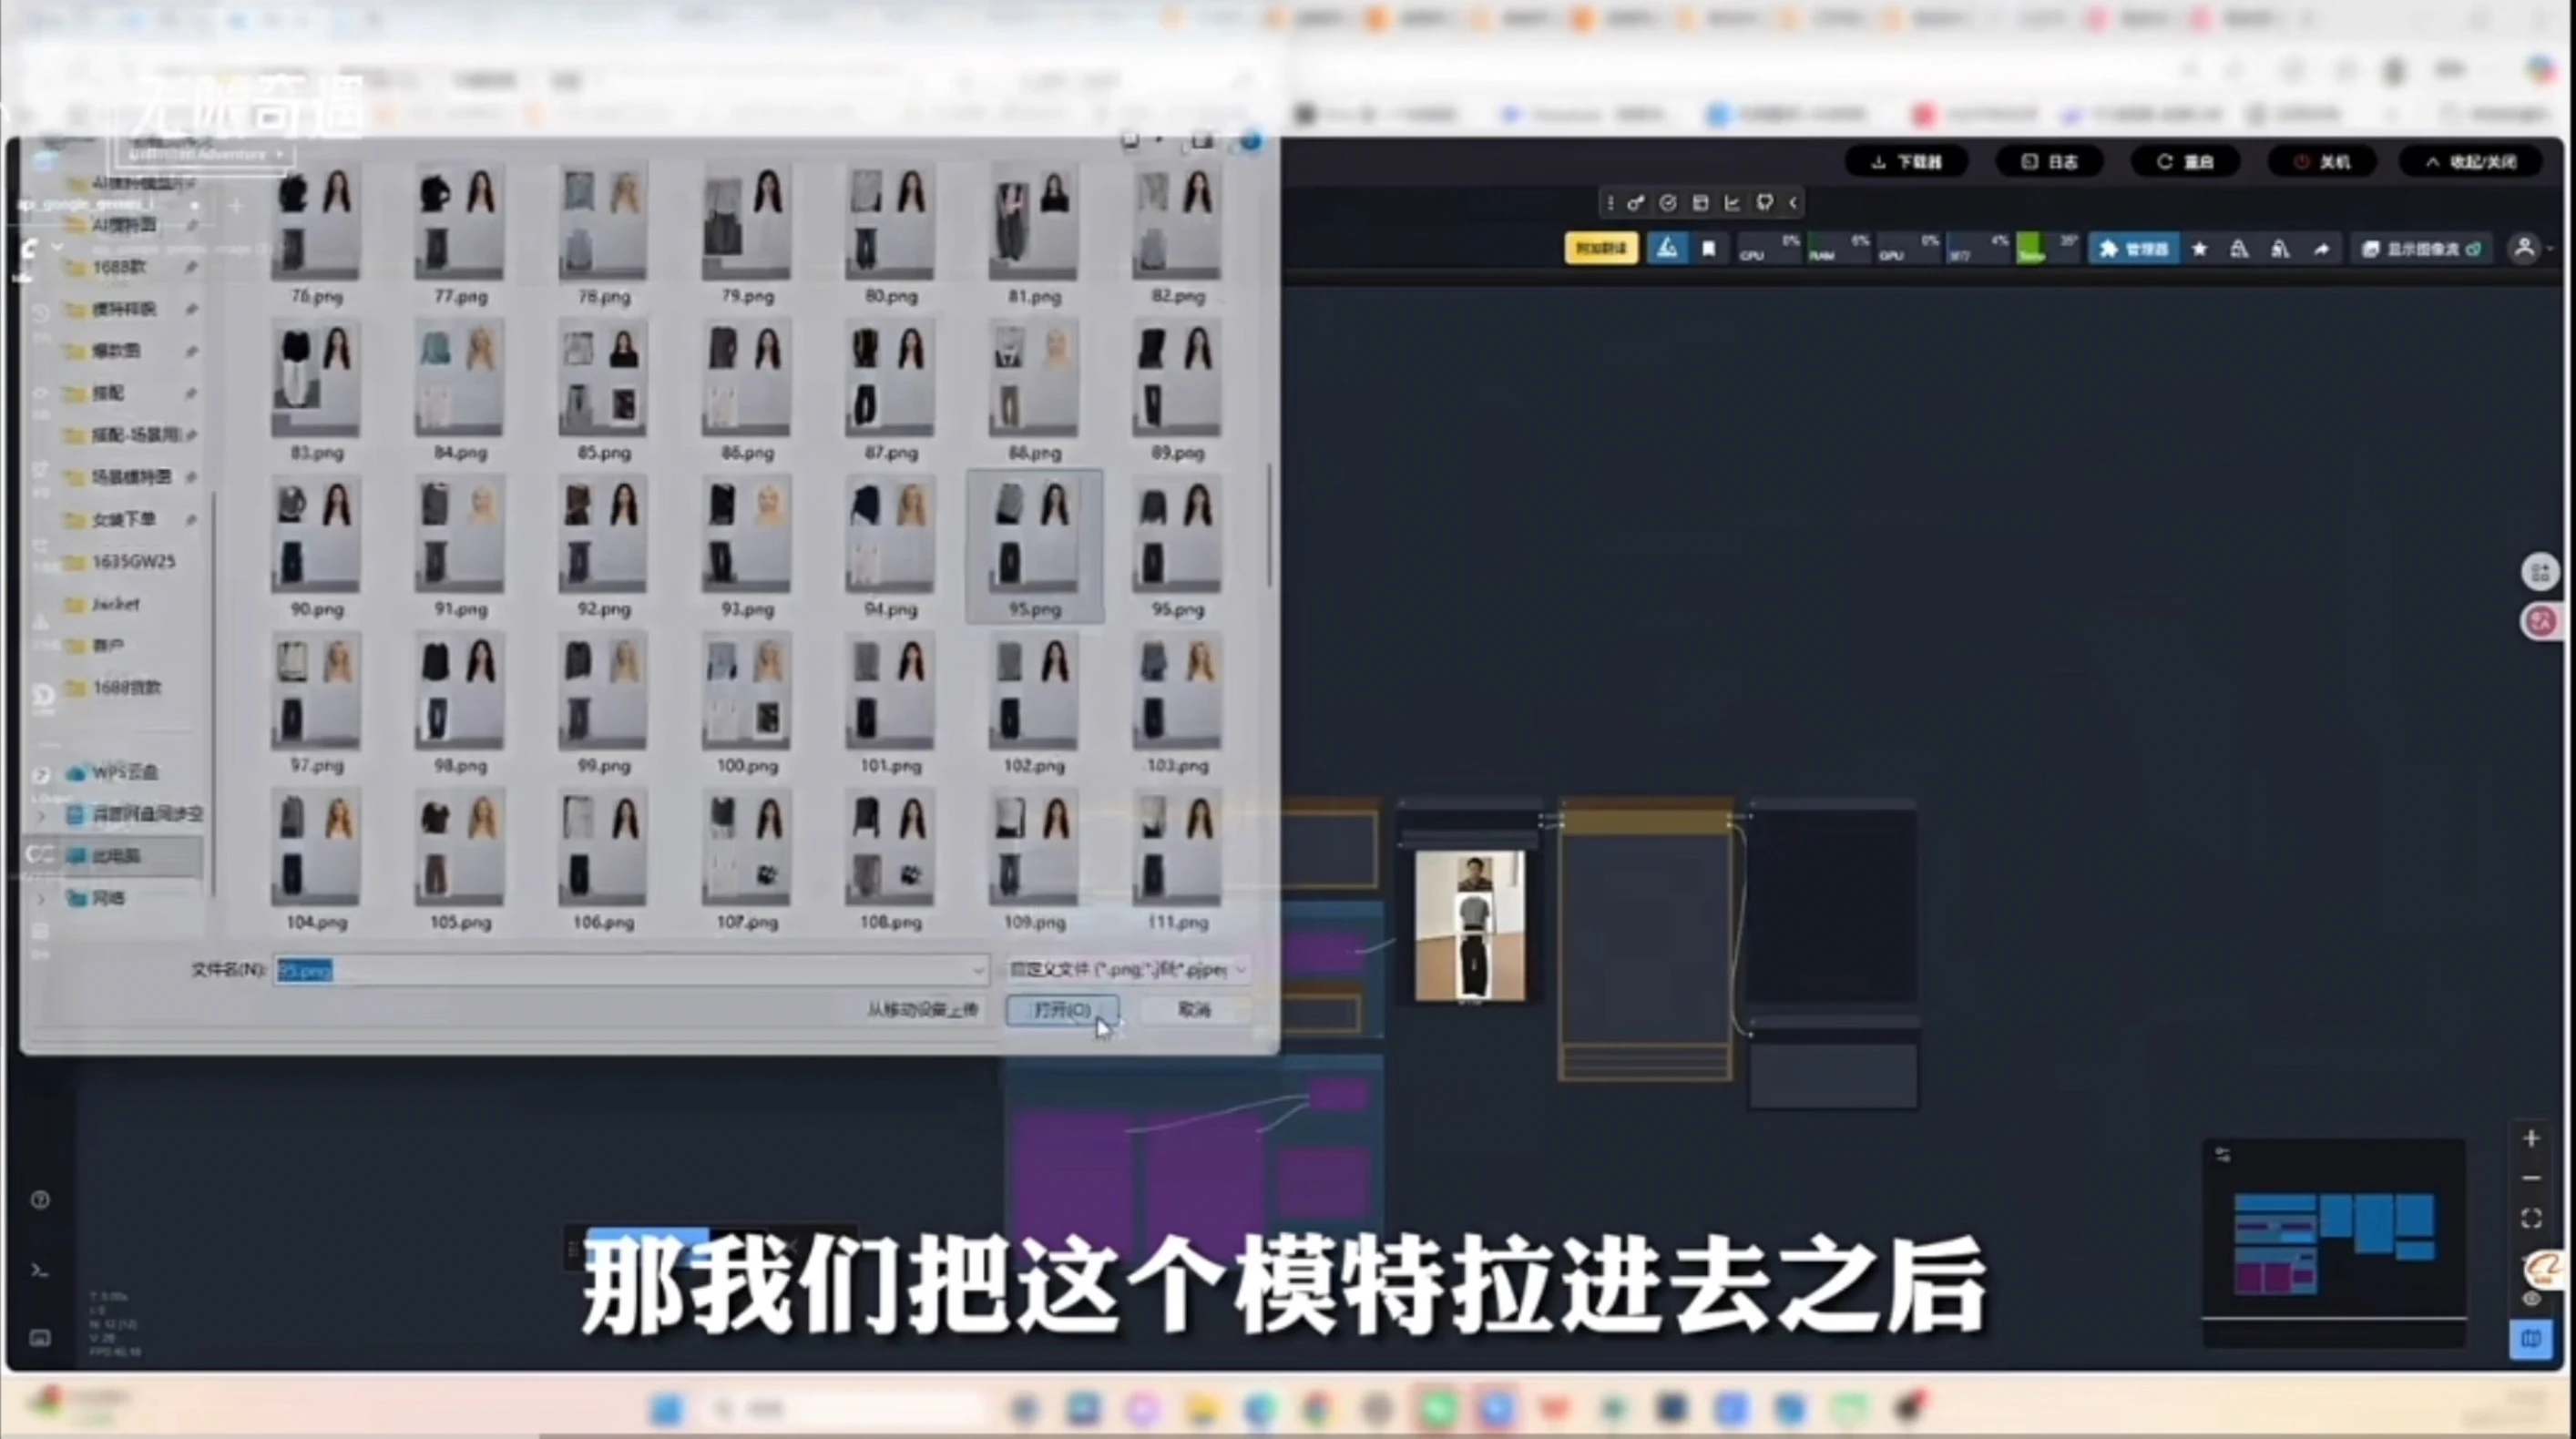The width and height of the screenshot is (2576, 1439).
Task: Collapse the floating toolbar with the left chevron
Action: pyautogui.click(x=1796, y=202)
